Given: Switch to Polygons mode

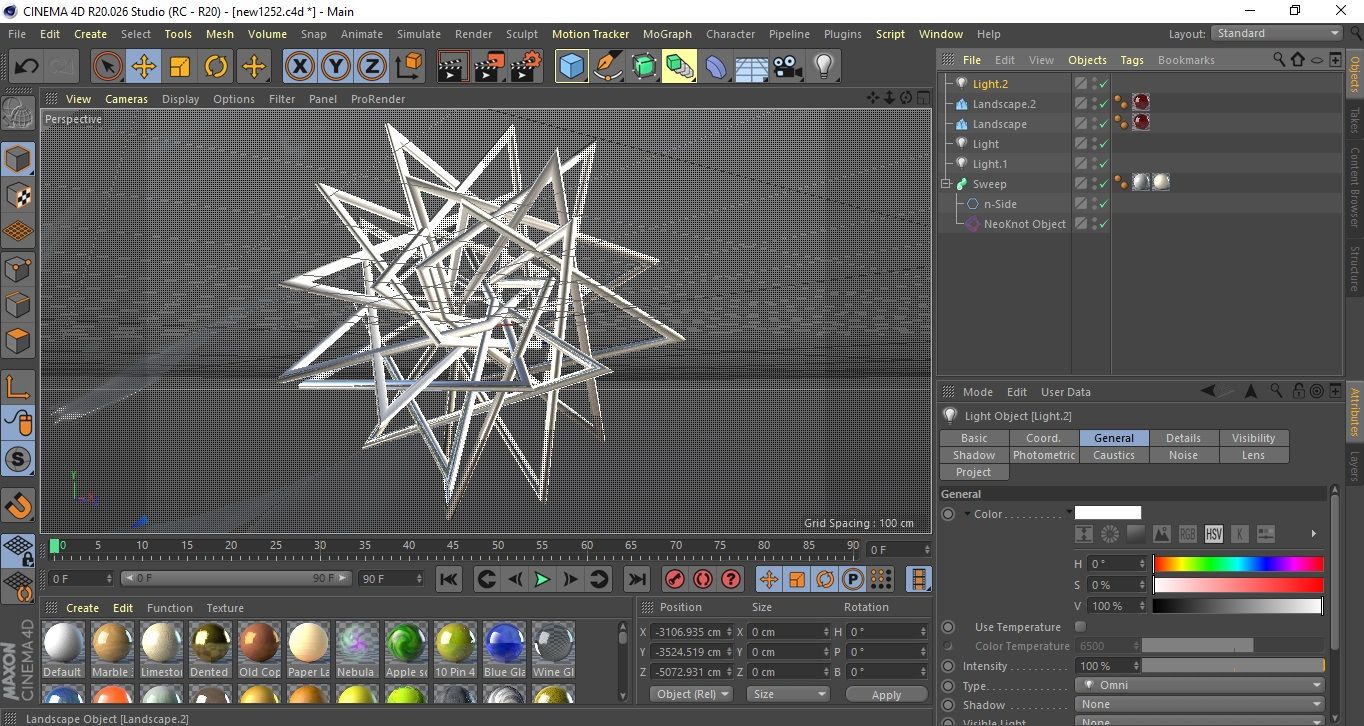Looking at the screenshot, I should (18, 341).
